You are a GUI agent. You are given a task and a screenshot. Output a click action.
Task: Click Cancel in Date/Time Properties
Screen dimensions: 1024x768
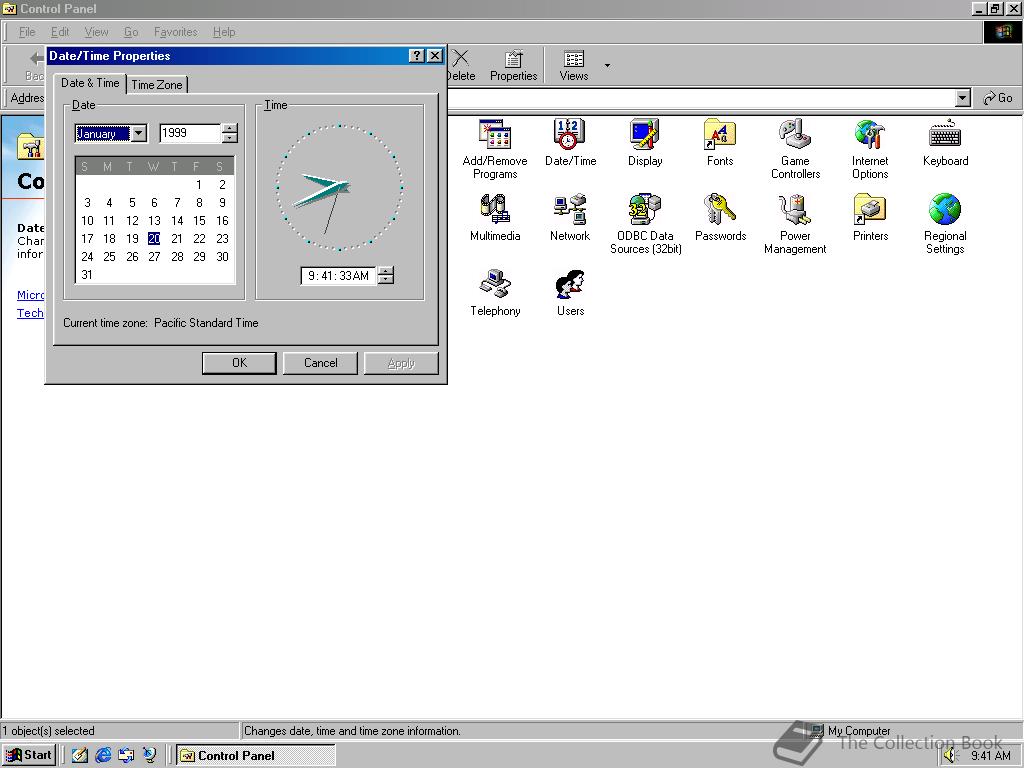coord(320,363)
